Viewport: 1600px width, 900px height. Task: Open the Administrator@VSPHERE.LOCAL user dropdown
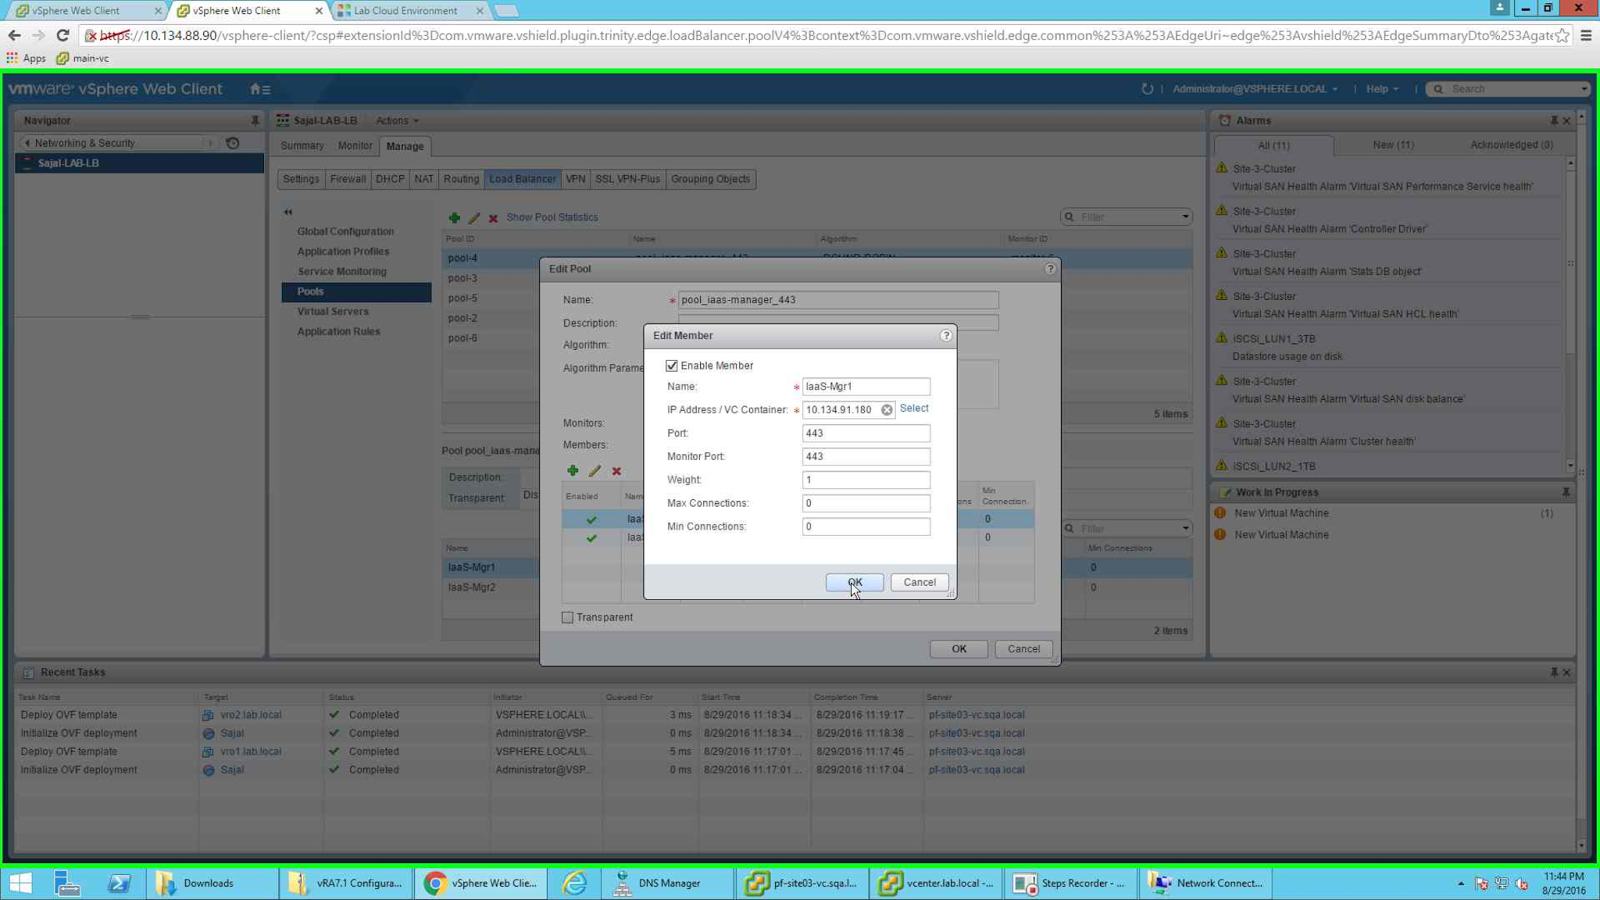(x=1255, y=89)
